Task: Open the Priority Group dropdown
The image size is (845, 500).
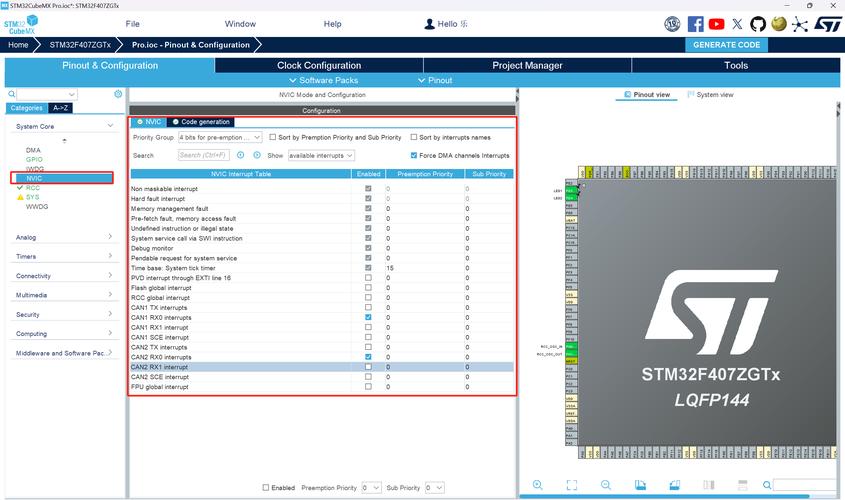Action: click(x=220, y=137)
